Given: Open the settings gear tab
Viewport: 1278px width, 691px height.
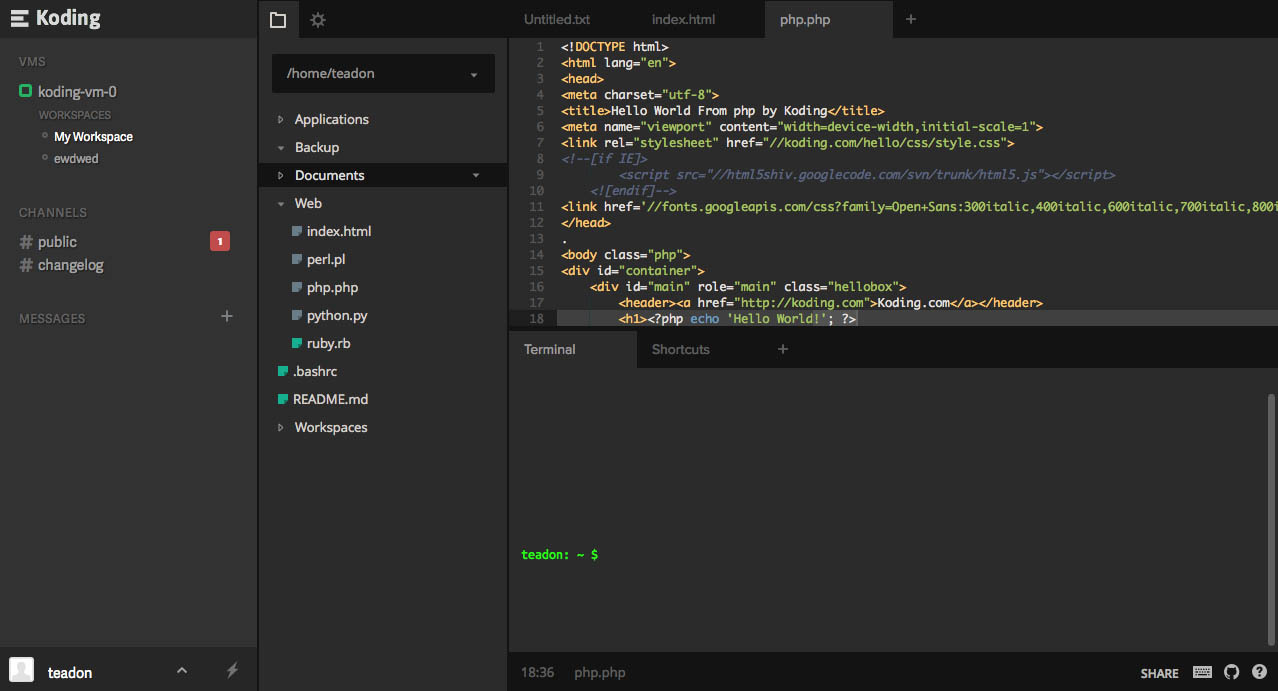Looking at the screenshot, I should click(317, 19).
